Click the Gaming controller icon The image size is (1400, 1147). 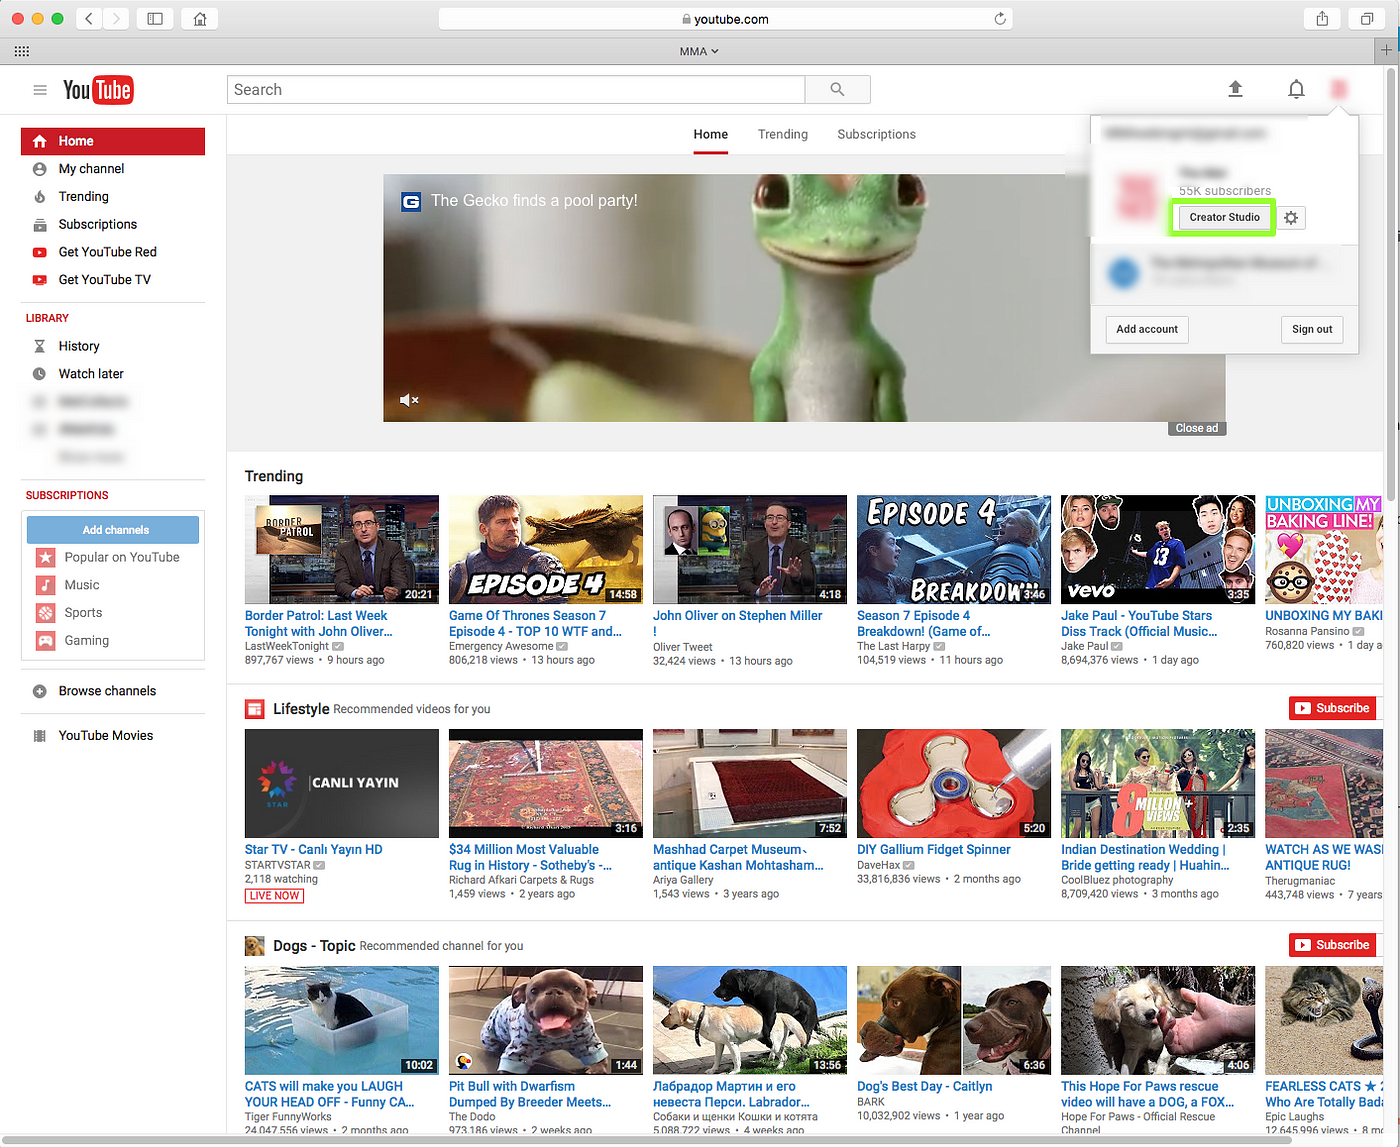coord(46,641)
